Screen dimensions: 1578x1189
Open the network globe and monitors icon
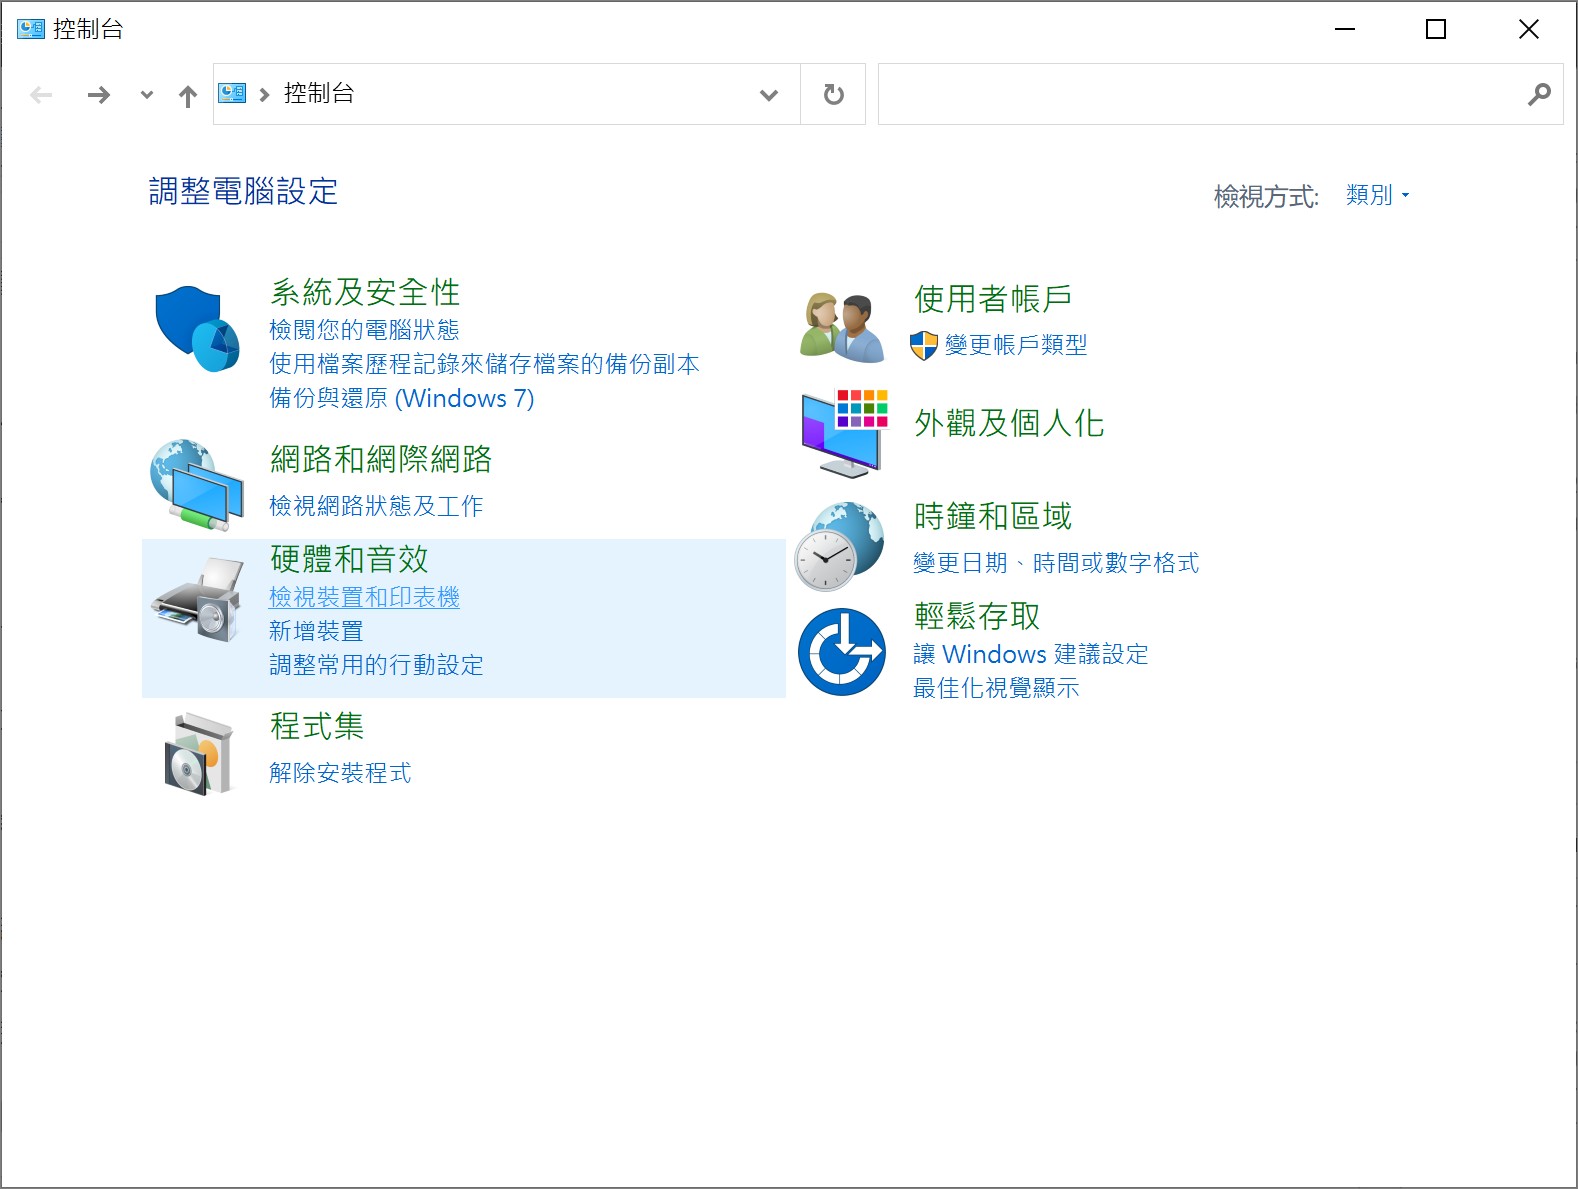pyautogui.click(x=197, y=484)
